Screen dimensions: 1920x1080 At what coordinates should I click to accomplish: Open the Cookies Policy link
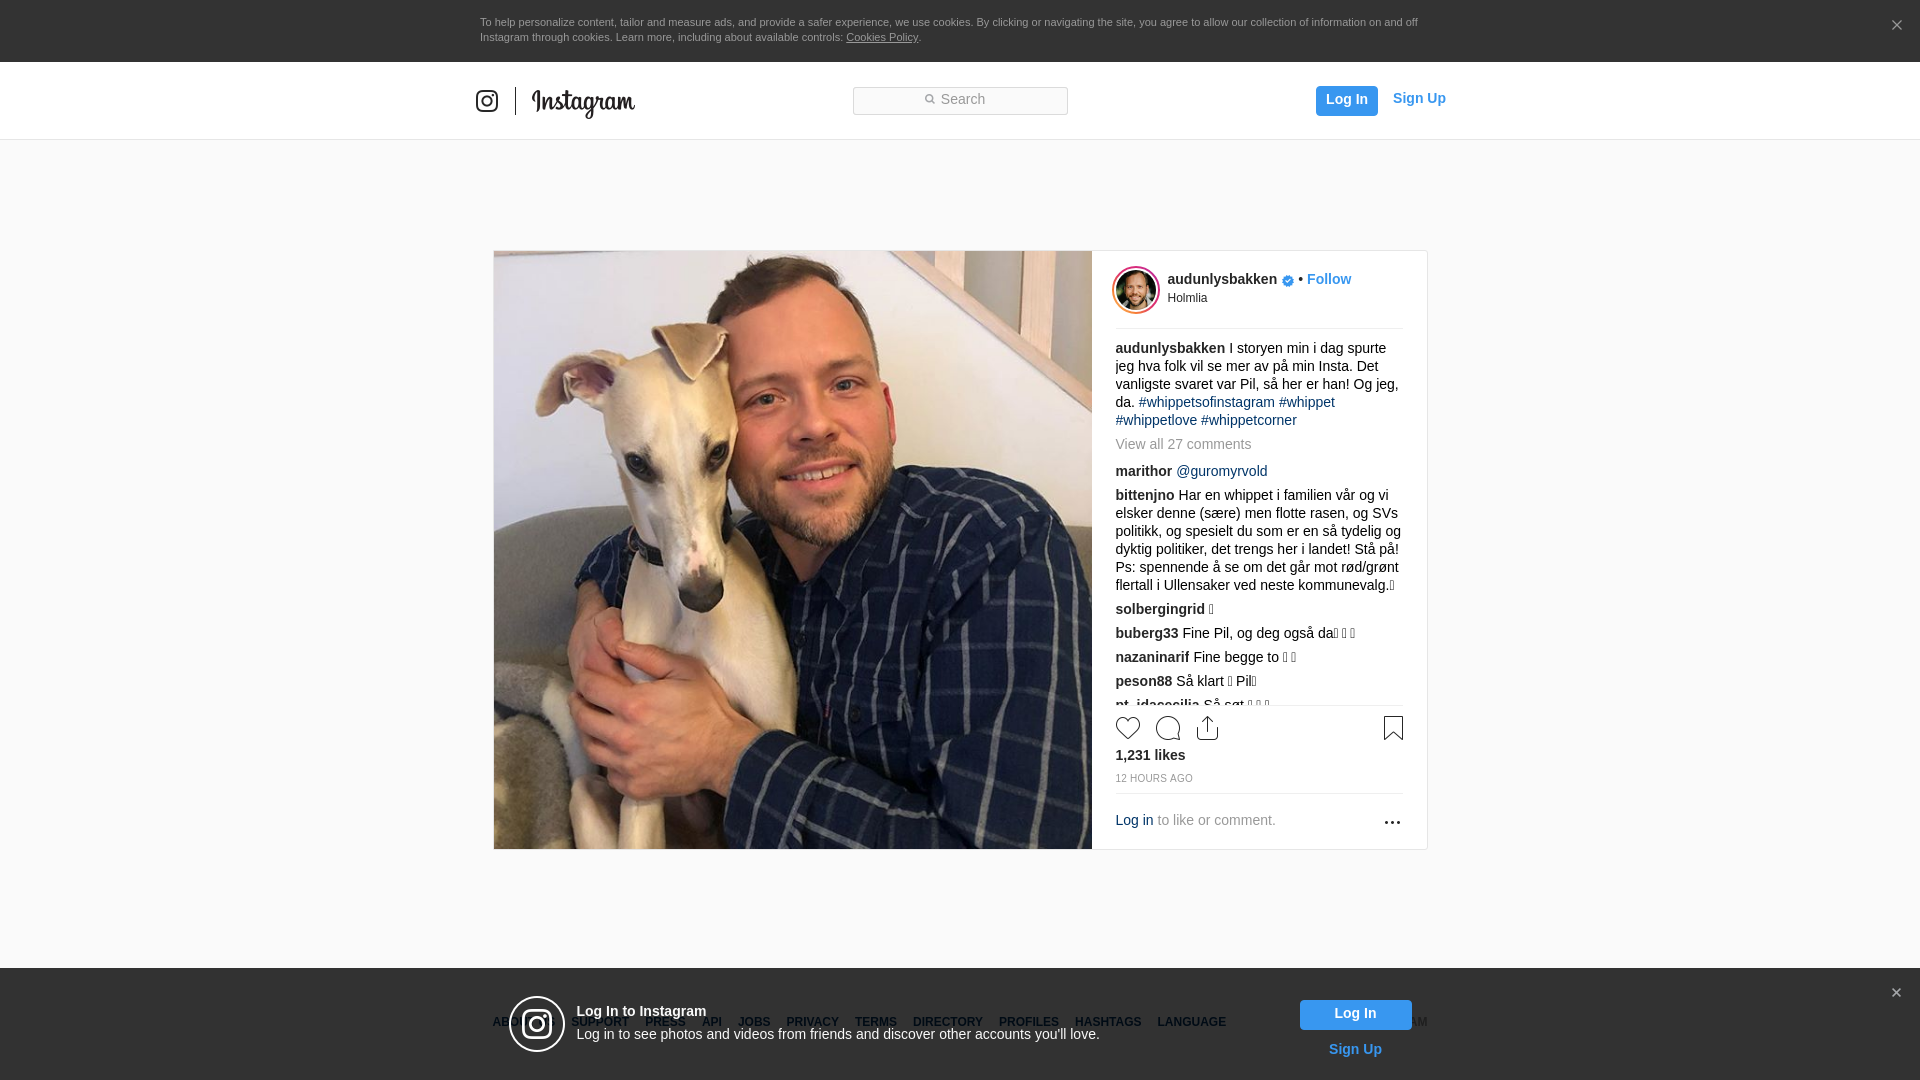tap(881, 37)
